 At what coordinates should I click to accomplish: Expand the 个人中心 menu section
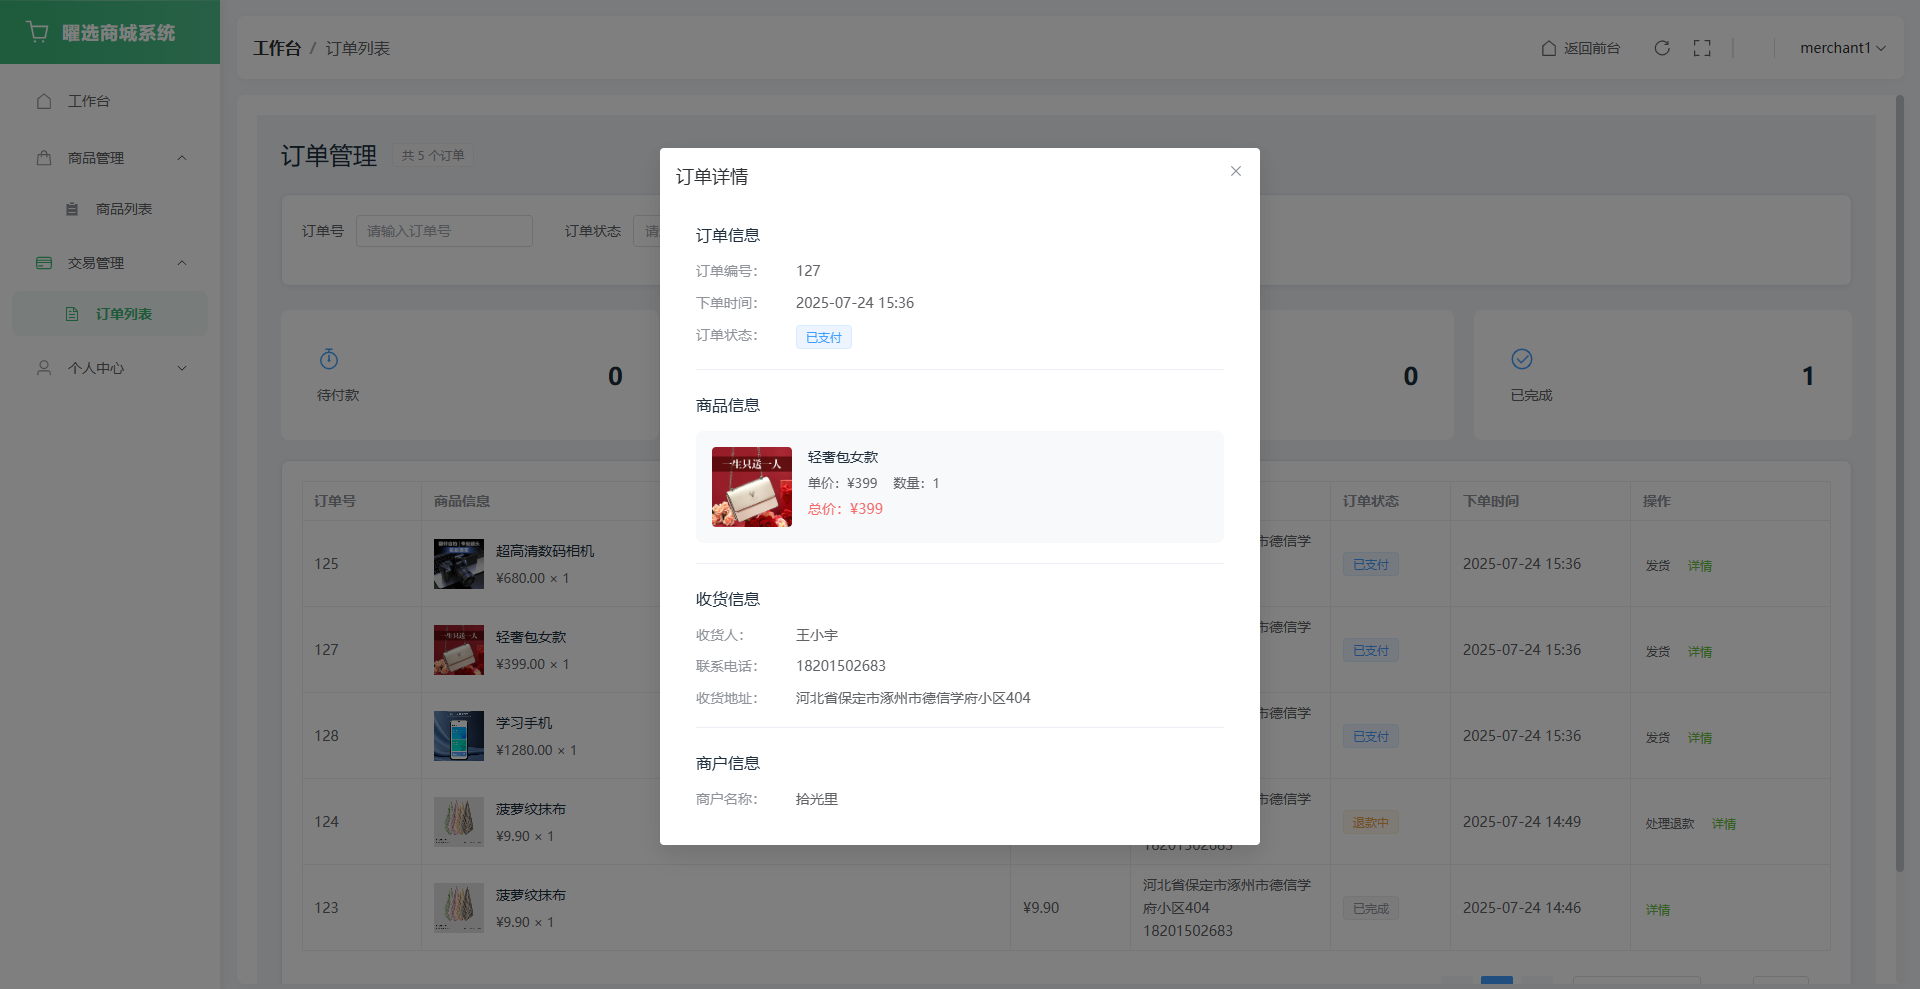tap(182, 368)
